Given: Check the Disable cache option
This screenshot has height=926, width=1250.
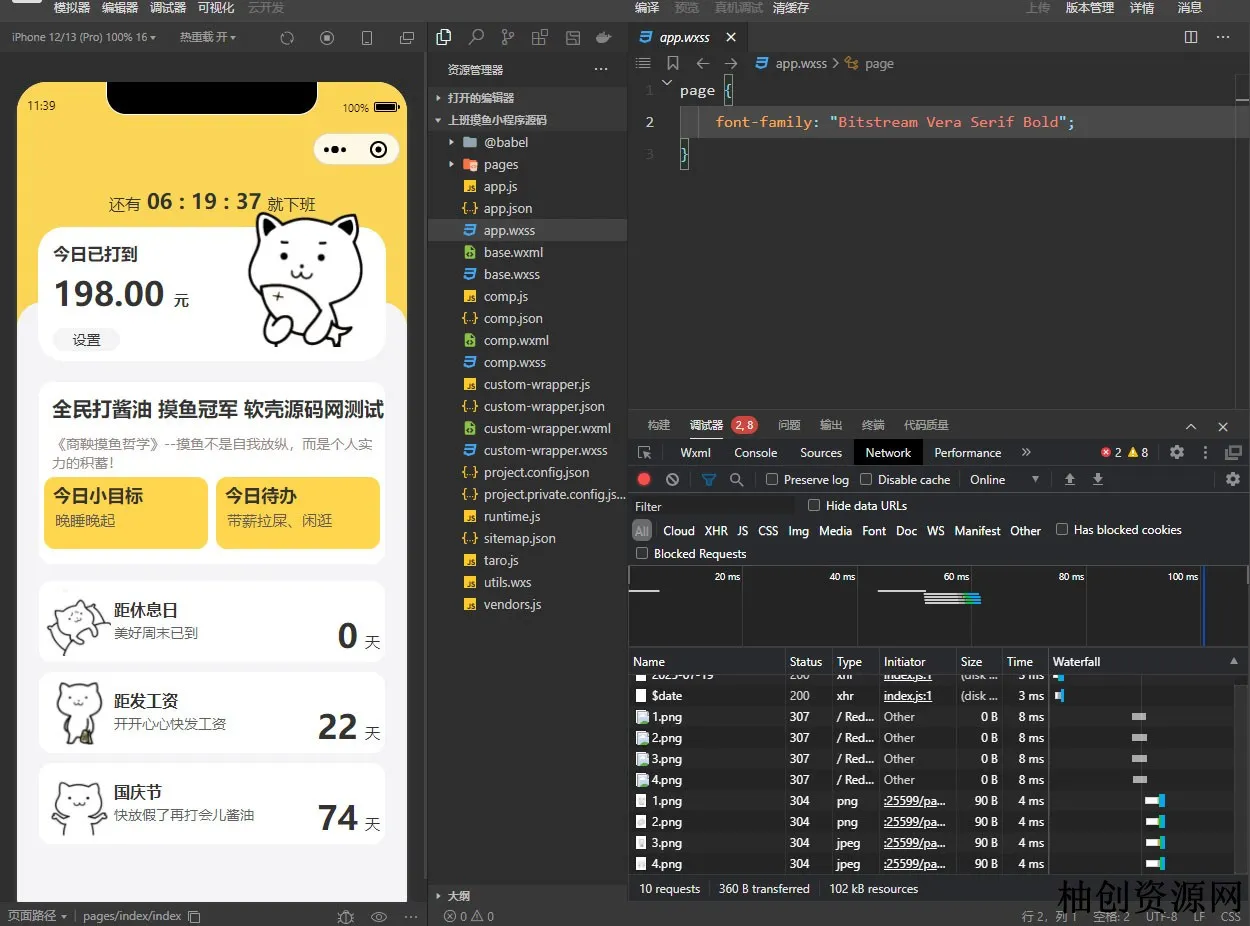Looking at the screenshot, I should [866, 480].
